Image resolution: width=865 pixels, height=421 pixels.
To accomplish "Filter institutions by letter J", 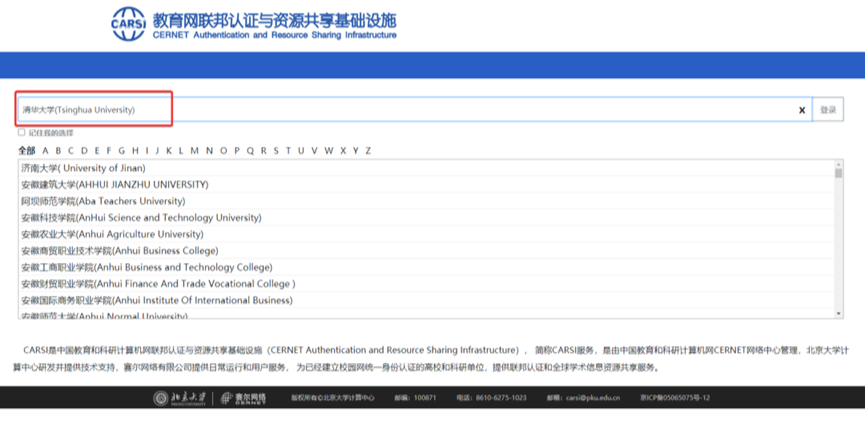I will click(157, 151).
